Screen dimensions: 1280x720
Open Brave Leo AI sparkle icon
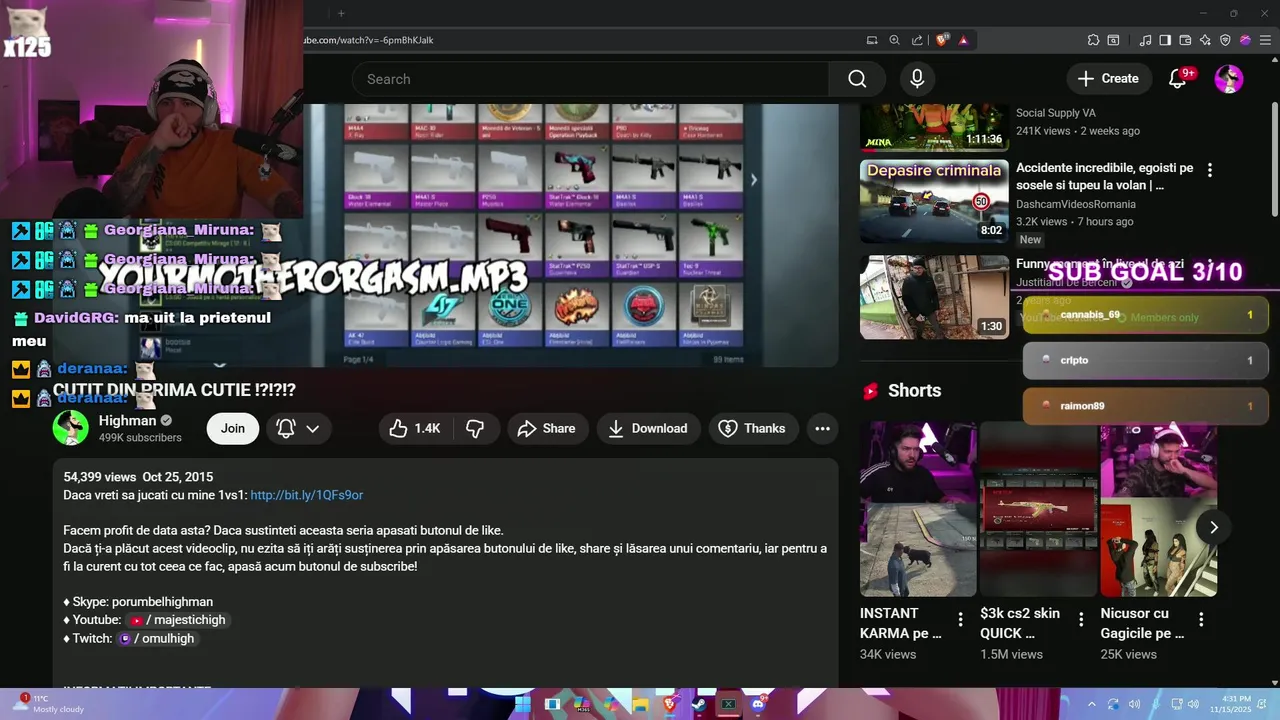[1205, 40]
